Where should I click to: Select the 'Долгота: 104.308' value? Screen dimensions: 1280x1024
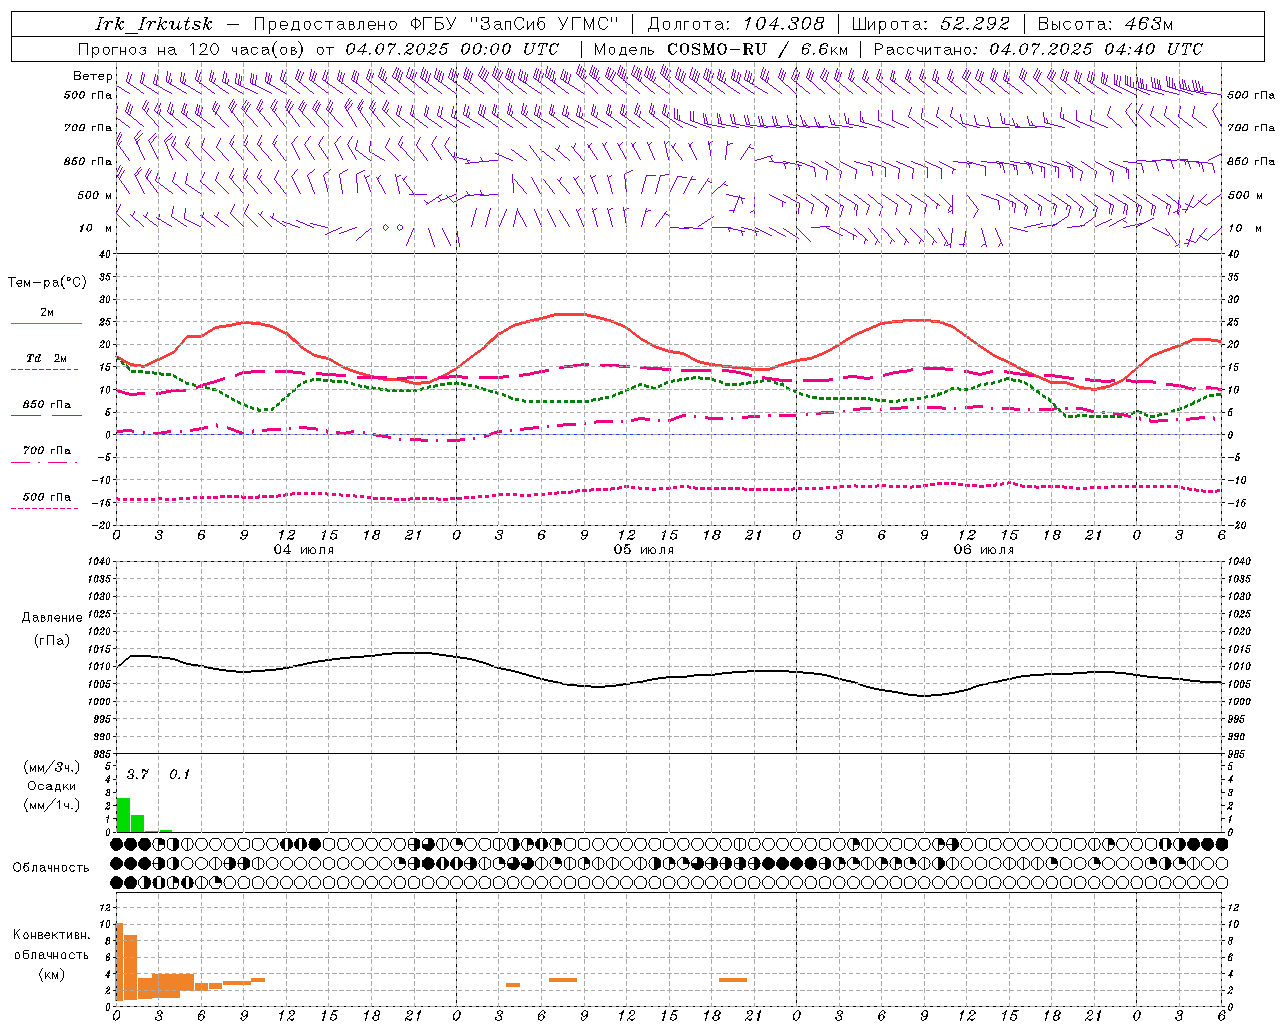pyautogui.click(x=736, y=24)
